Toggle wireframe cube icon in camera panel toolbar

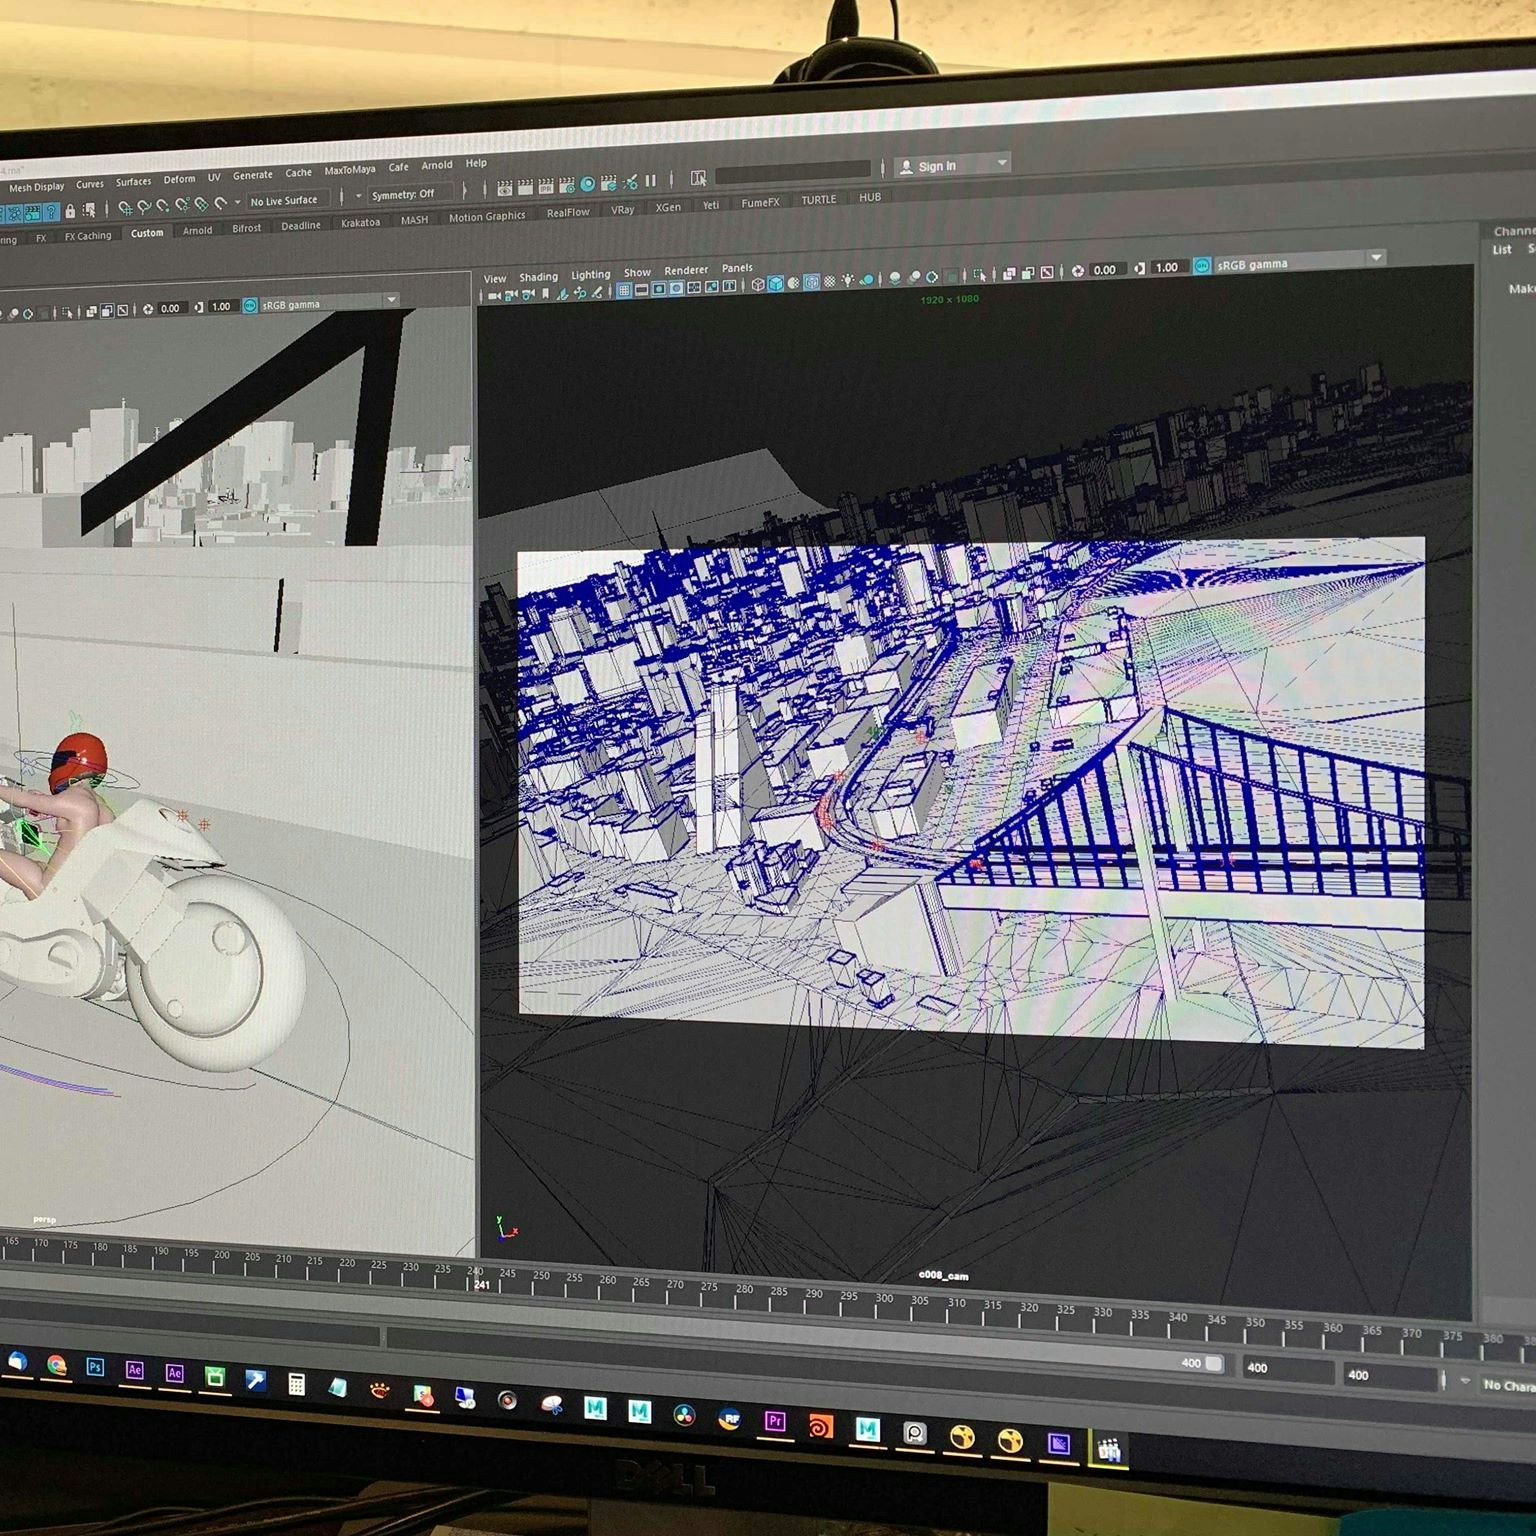pos(758,285)
